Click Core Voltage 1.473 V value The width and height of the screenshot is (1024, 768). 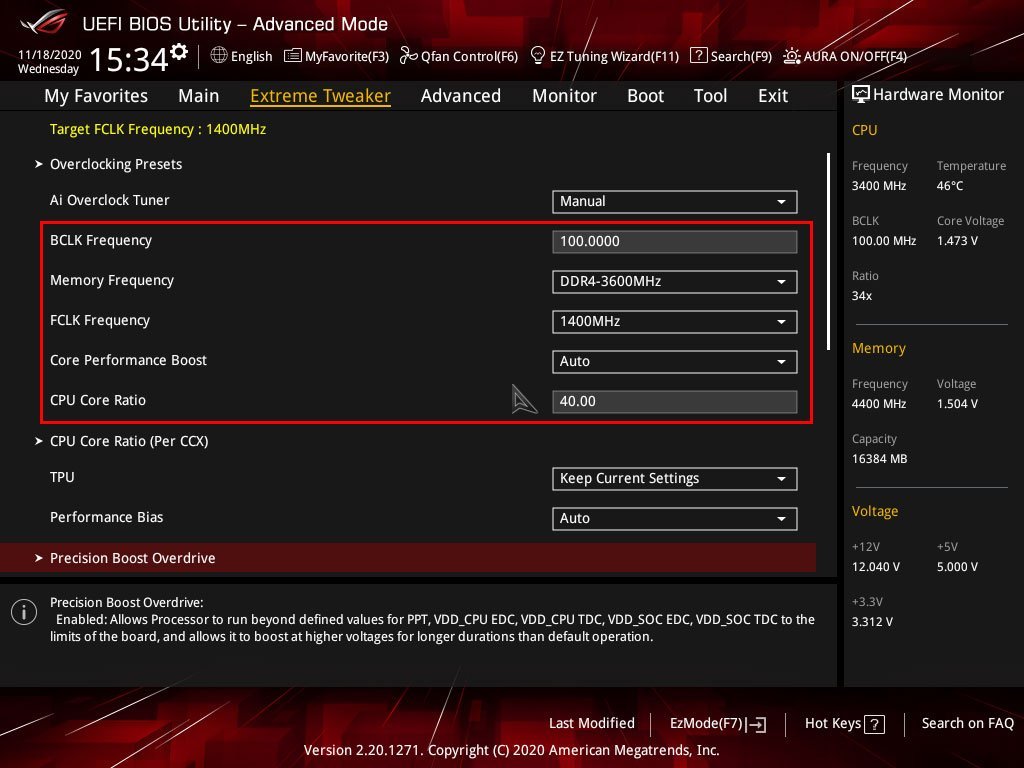957,241
